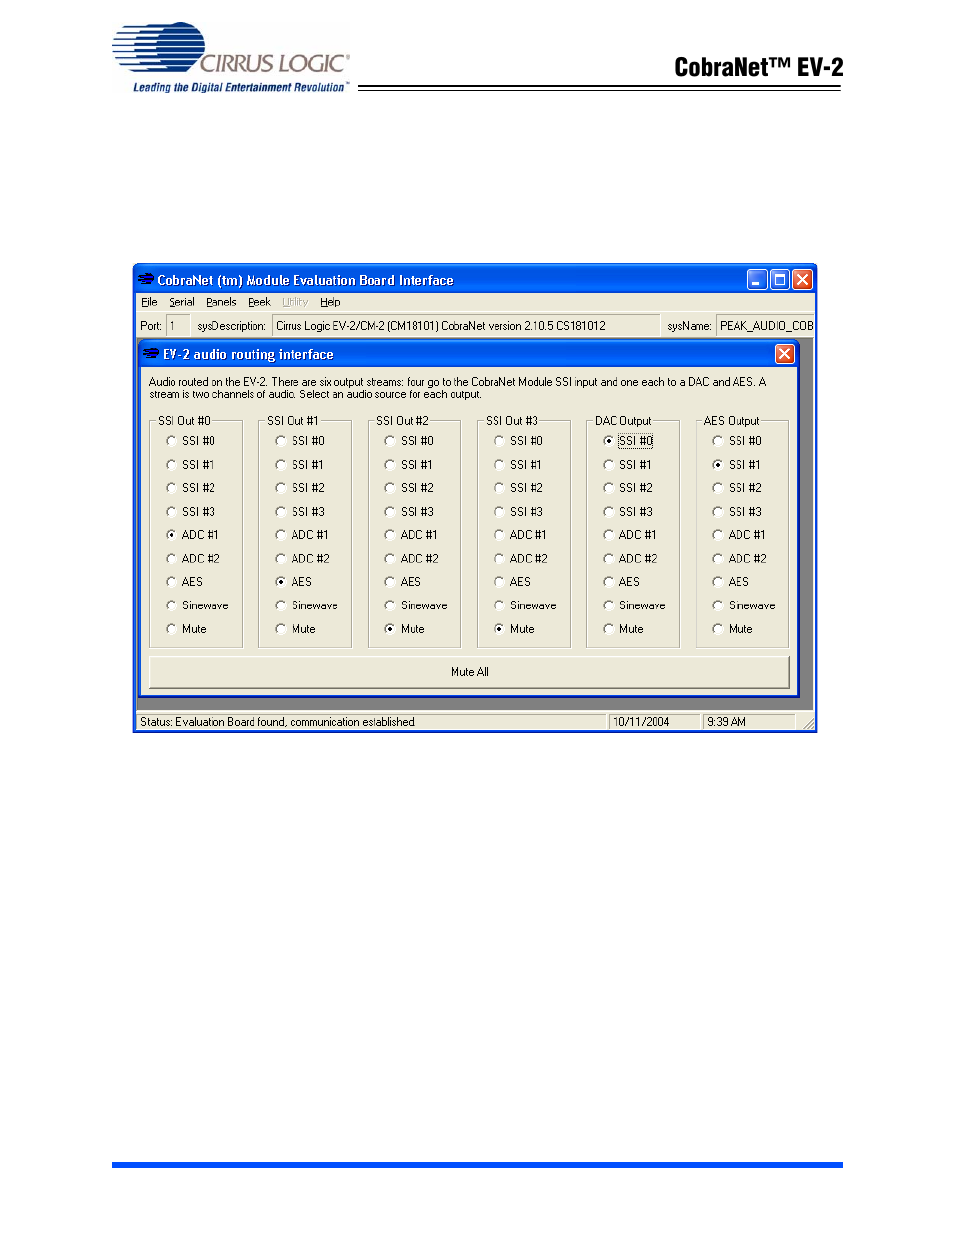Select Mute for DAC Output
Image resolution: width=954 pixels, height=1235 pixels.
(x=608, y=629)
